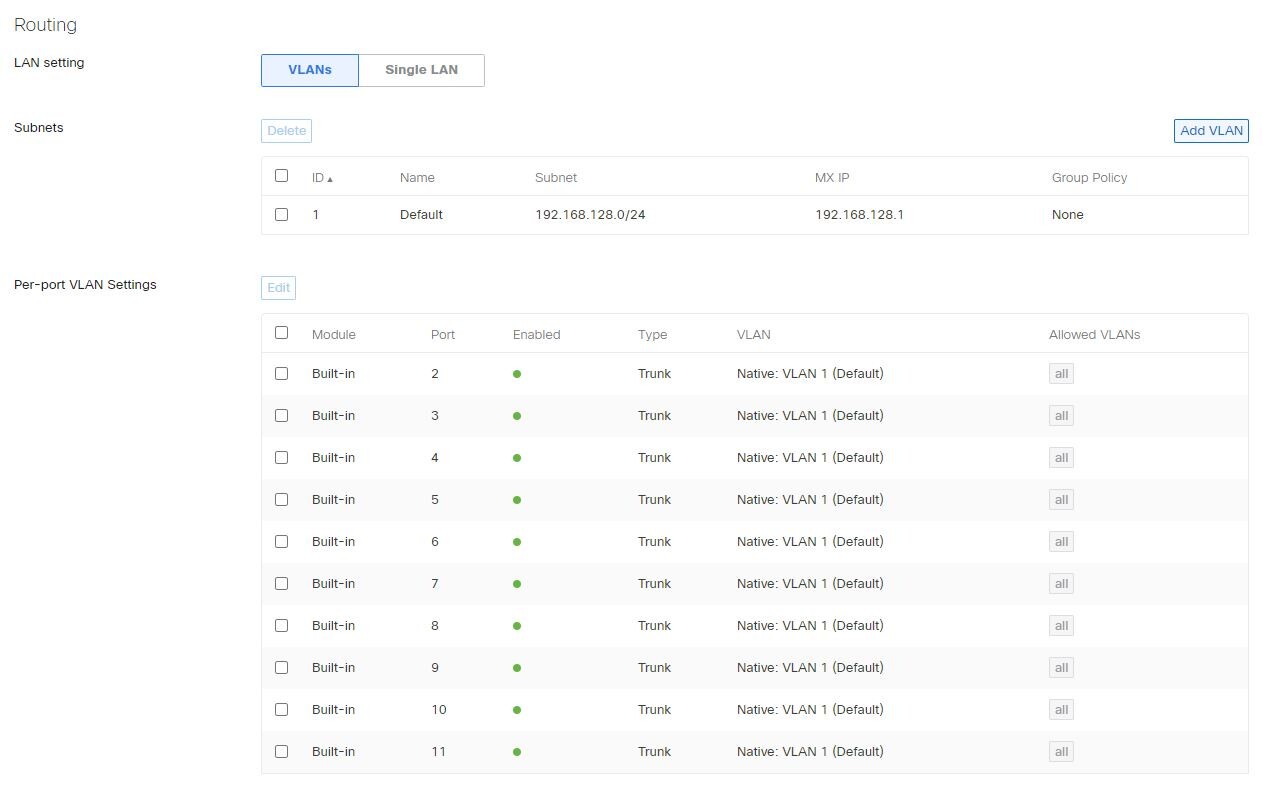This screenshot has height=795, width=1262.
Task: Select the Default VLAN subnet checkbox
Action: [x=281, y=214]
